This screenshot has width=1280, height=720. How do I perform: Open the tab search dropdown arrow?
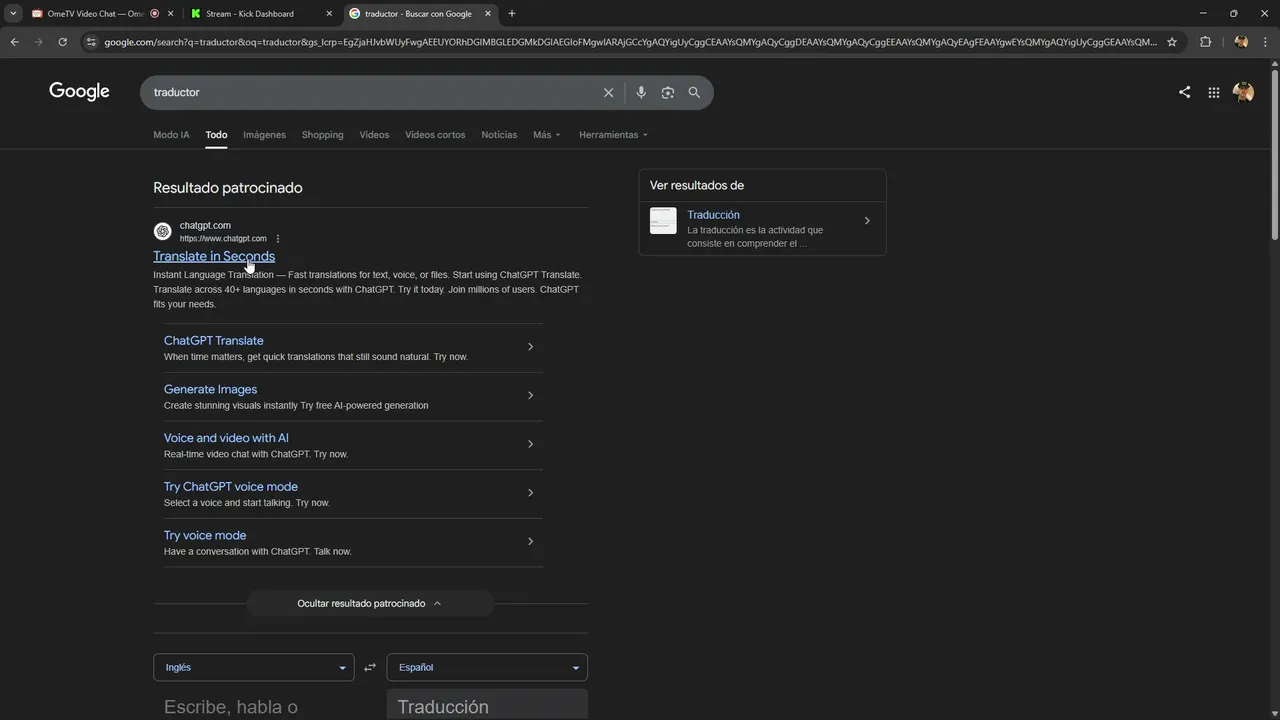click(x=13, y=14)
